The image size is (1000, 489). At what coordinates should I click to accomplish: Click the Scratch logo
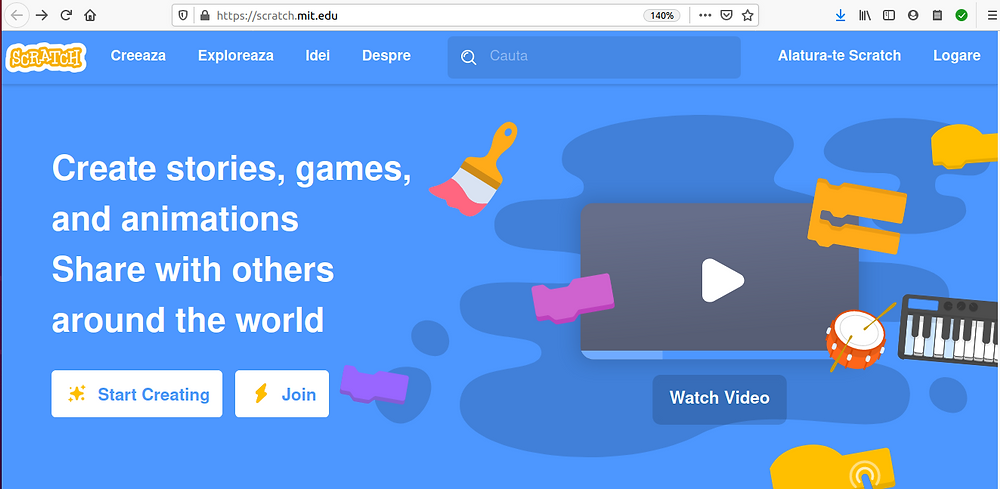(x=45, y=57)
